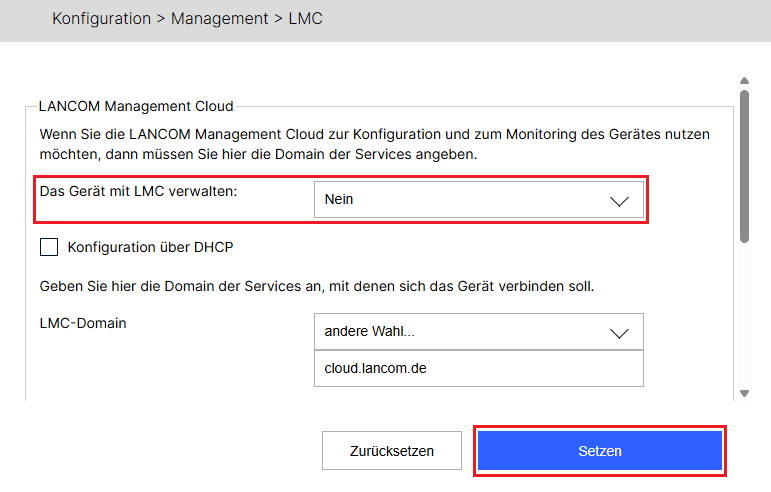Click the 'Geben Sie hier die Domain' description text
Screen dimensions: 771x492
point(316,286)
